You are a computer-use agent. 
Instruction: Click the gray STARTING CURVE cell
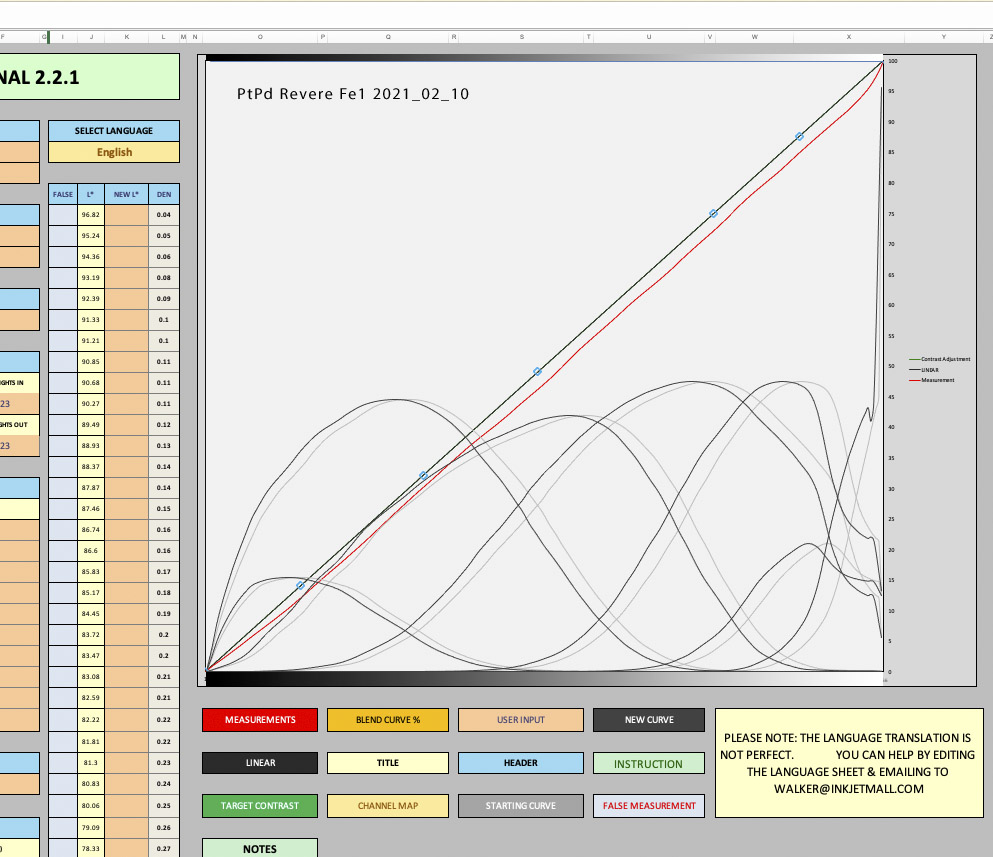[520, 806]
